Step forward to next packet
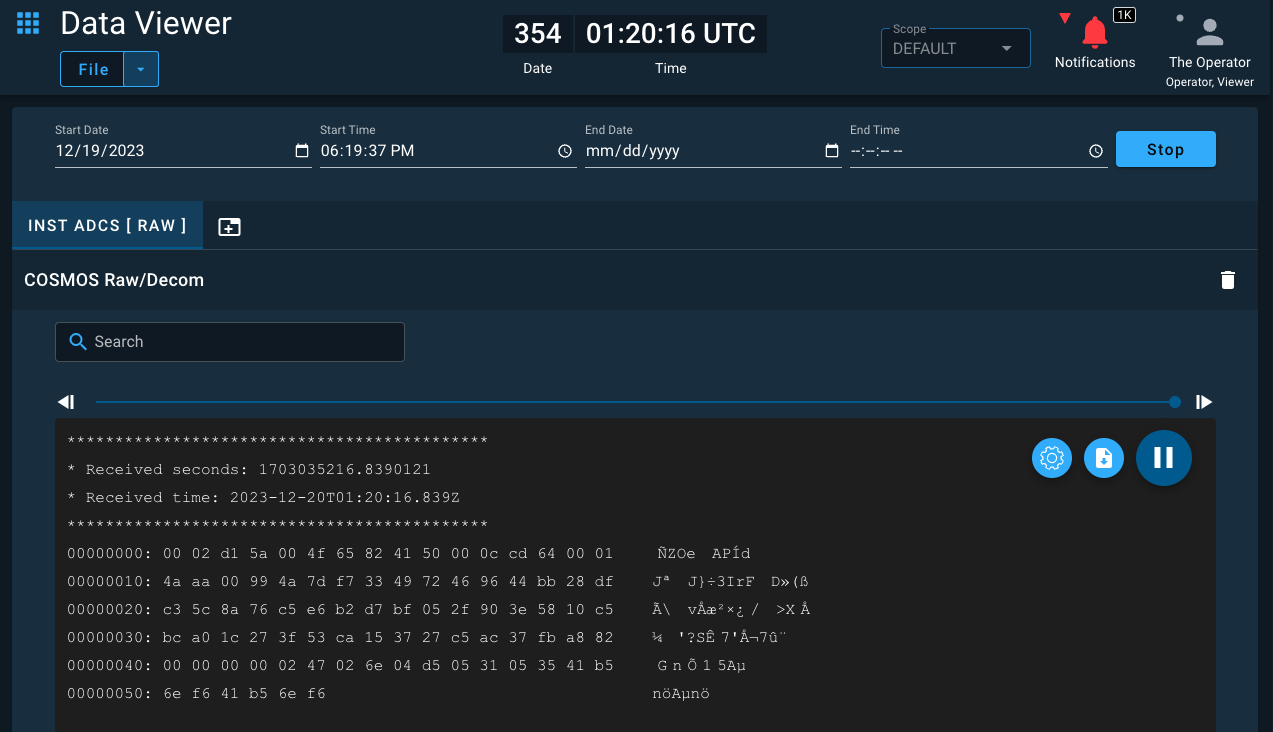1273x732 pixels. (x=1204, y=402)
